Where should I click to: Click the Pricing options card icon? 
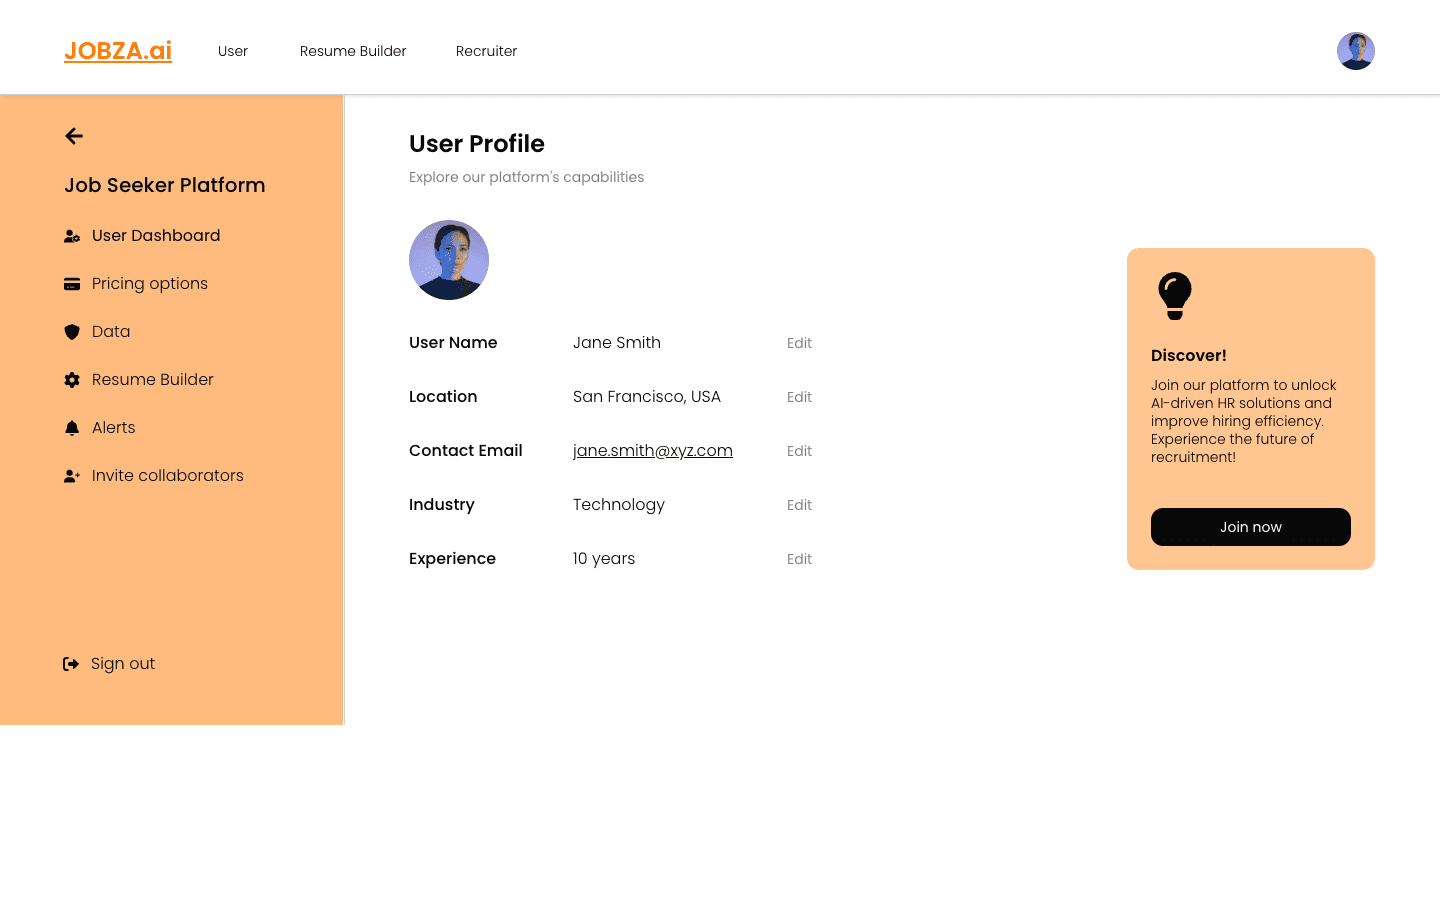tap(72, 284)
